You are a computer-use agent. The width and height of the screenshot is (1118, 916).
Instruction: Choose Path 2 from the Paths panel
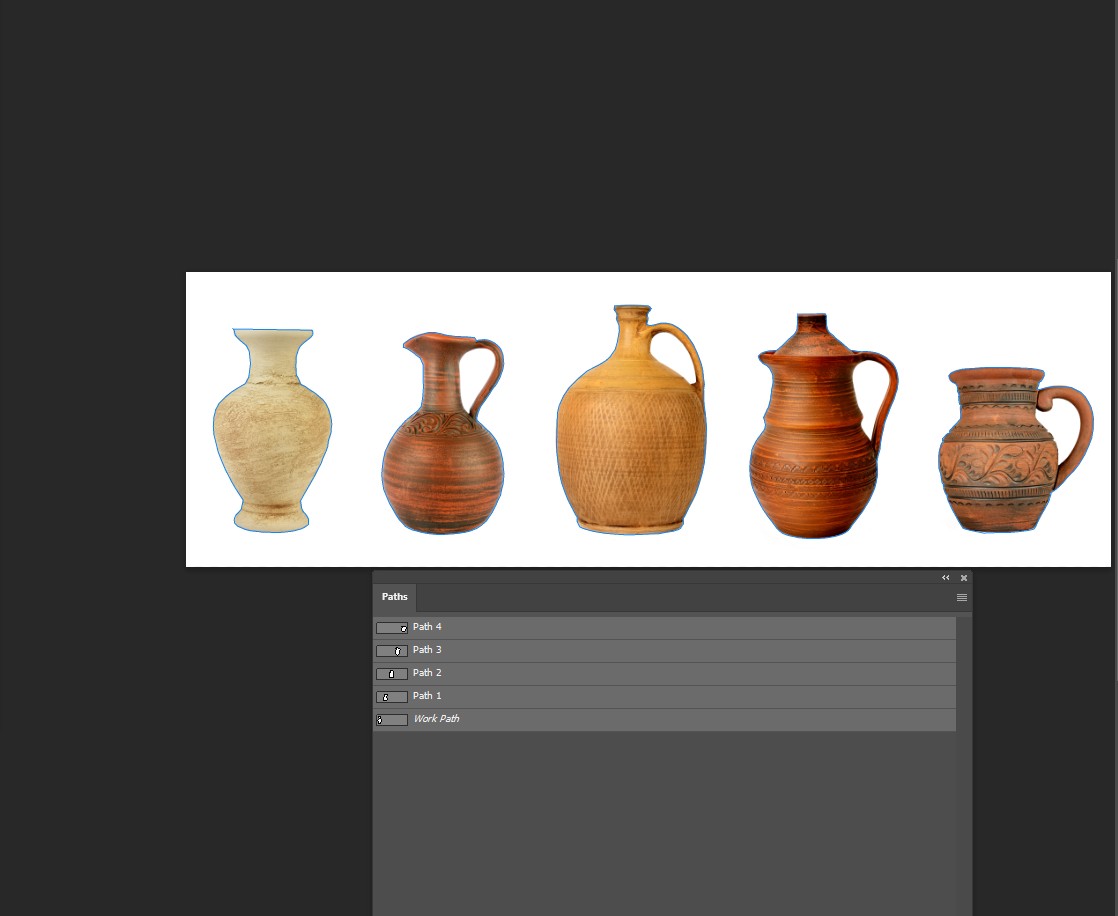[x=427, y=673]
